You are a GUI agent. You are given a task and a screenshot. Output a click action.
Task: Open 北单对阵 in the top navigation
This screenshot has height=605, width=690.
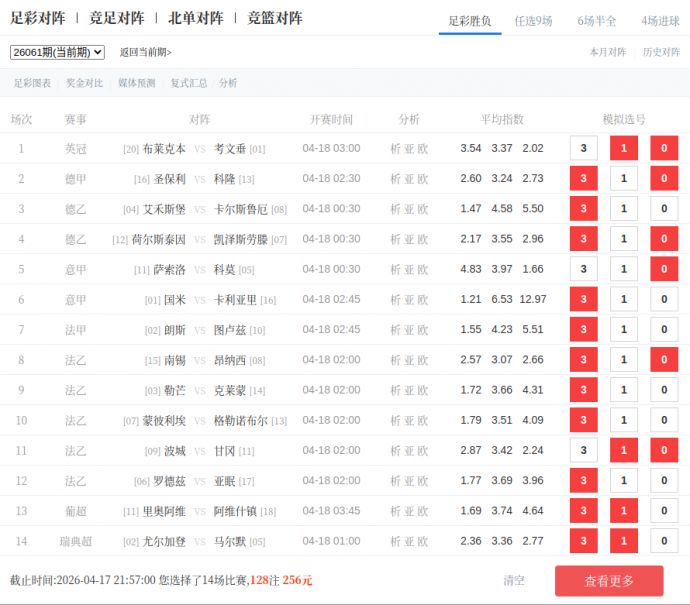pos(195,18)
